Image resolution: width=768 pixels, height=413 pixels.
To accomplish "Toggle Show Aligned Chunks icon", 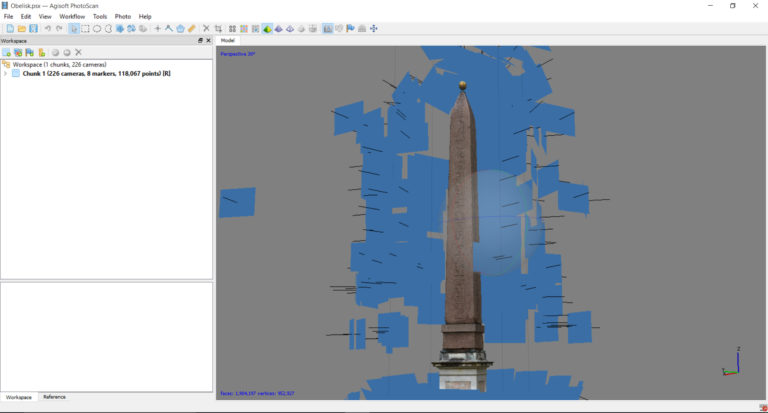I will 362,28.
